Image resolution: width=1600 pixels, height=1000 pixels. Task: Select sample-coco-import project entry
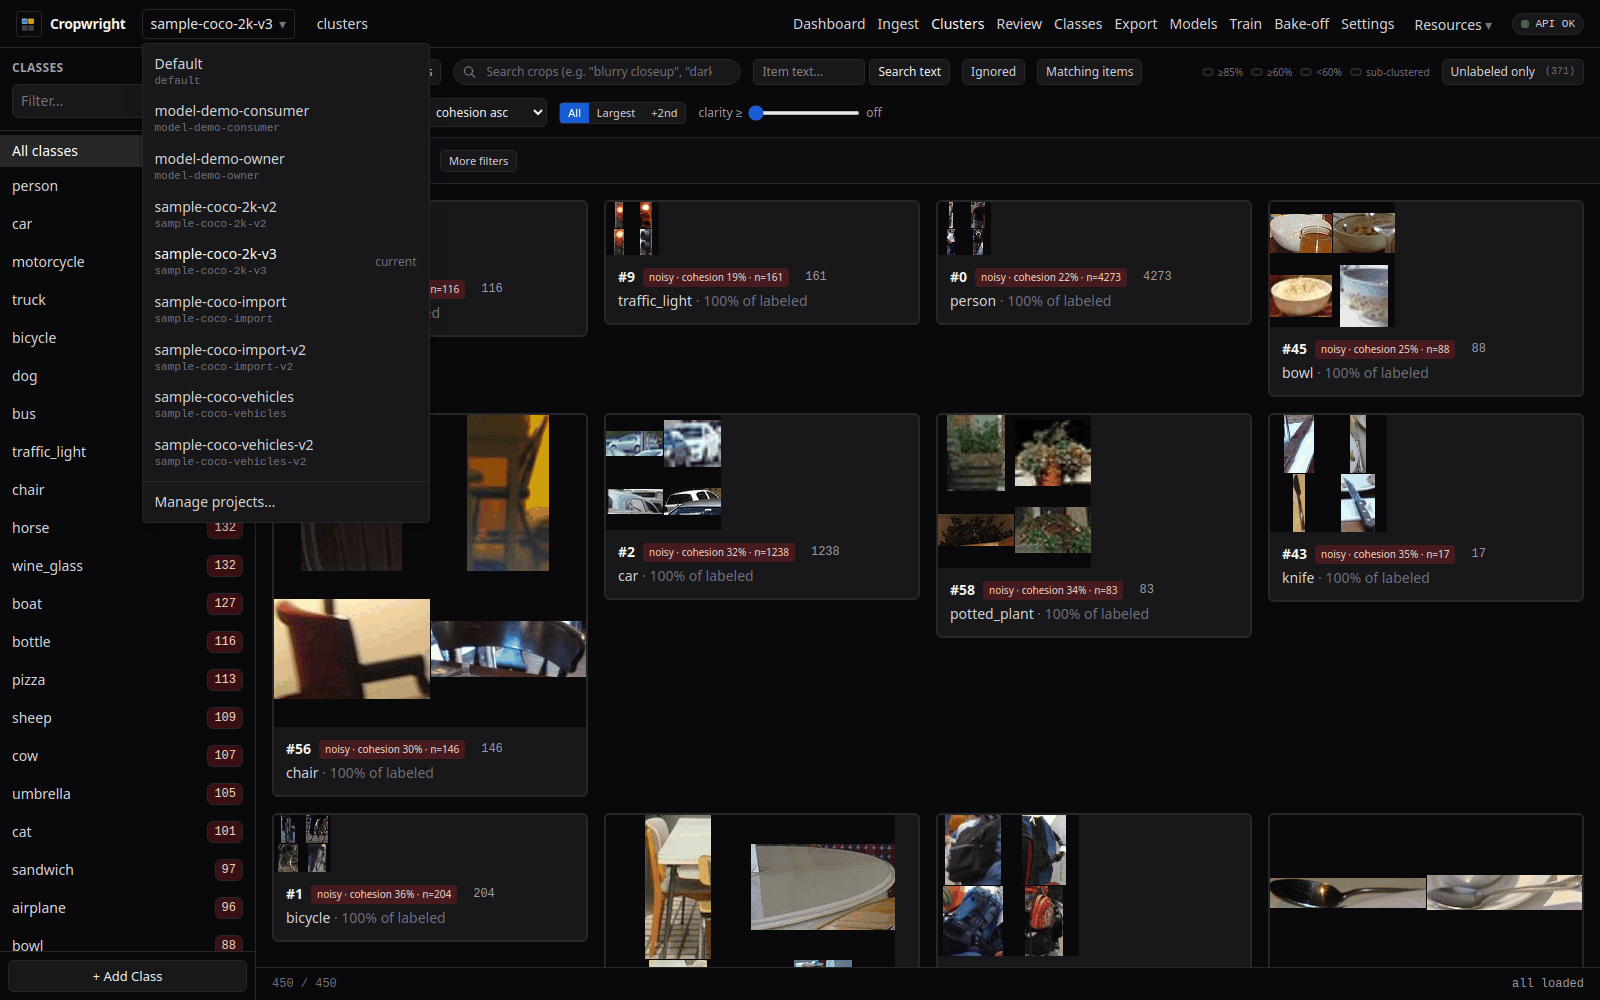coord(286,309)
